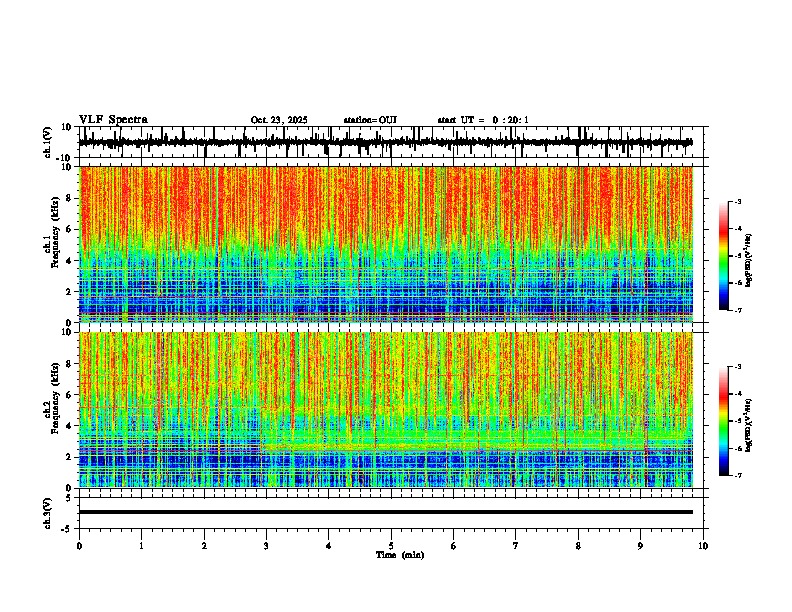Click the date text "Oct. 23, 2025"
Image resolution: width=792 pixels, height=612 pixels.
pyautogui.click(x=279, y=120)
